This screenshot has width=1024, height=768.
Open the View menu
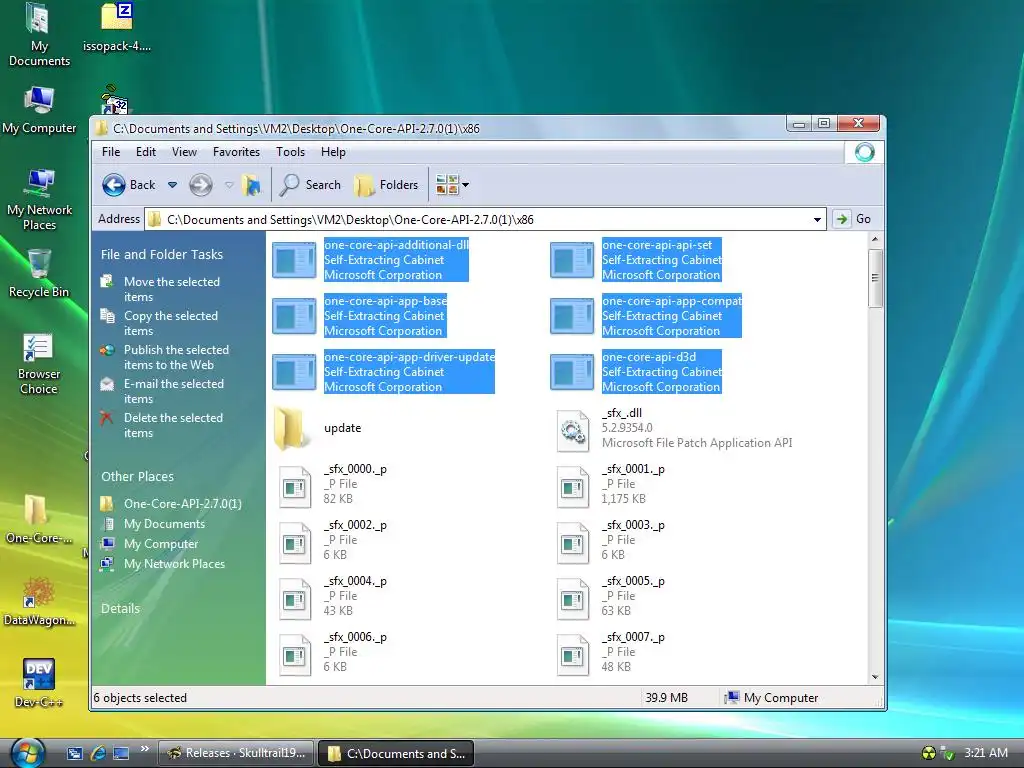click(184, 152)
